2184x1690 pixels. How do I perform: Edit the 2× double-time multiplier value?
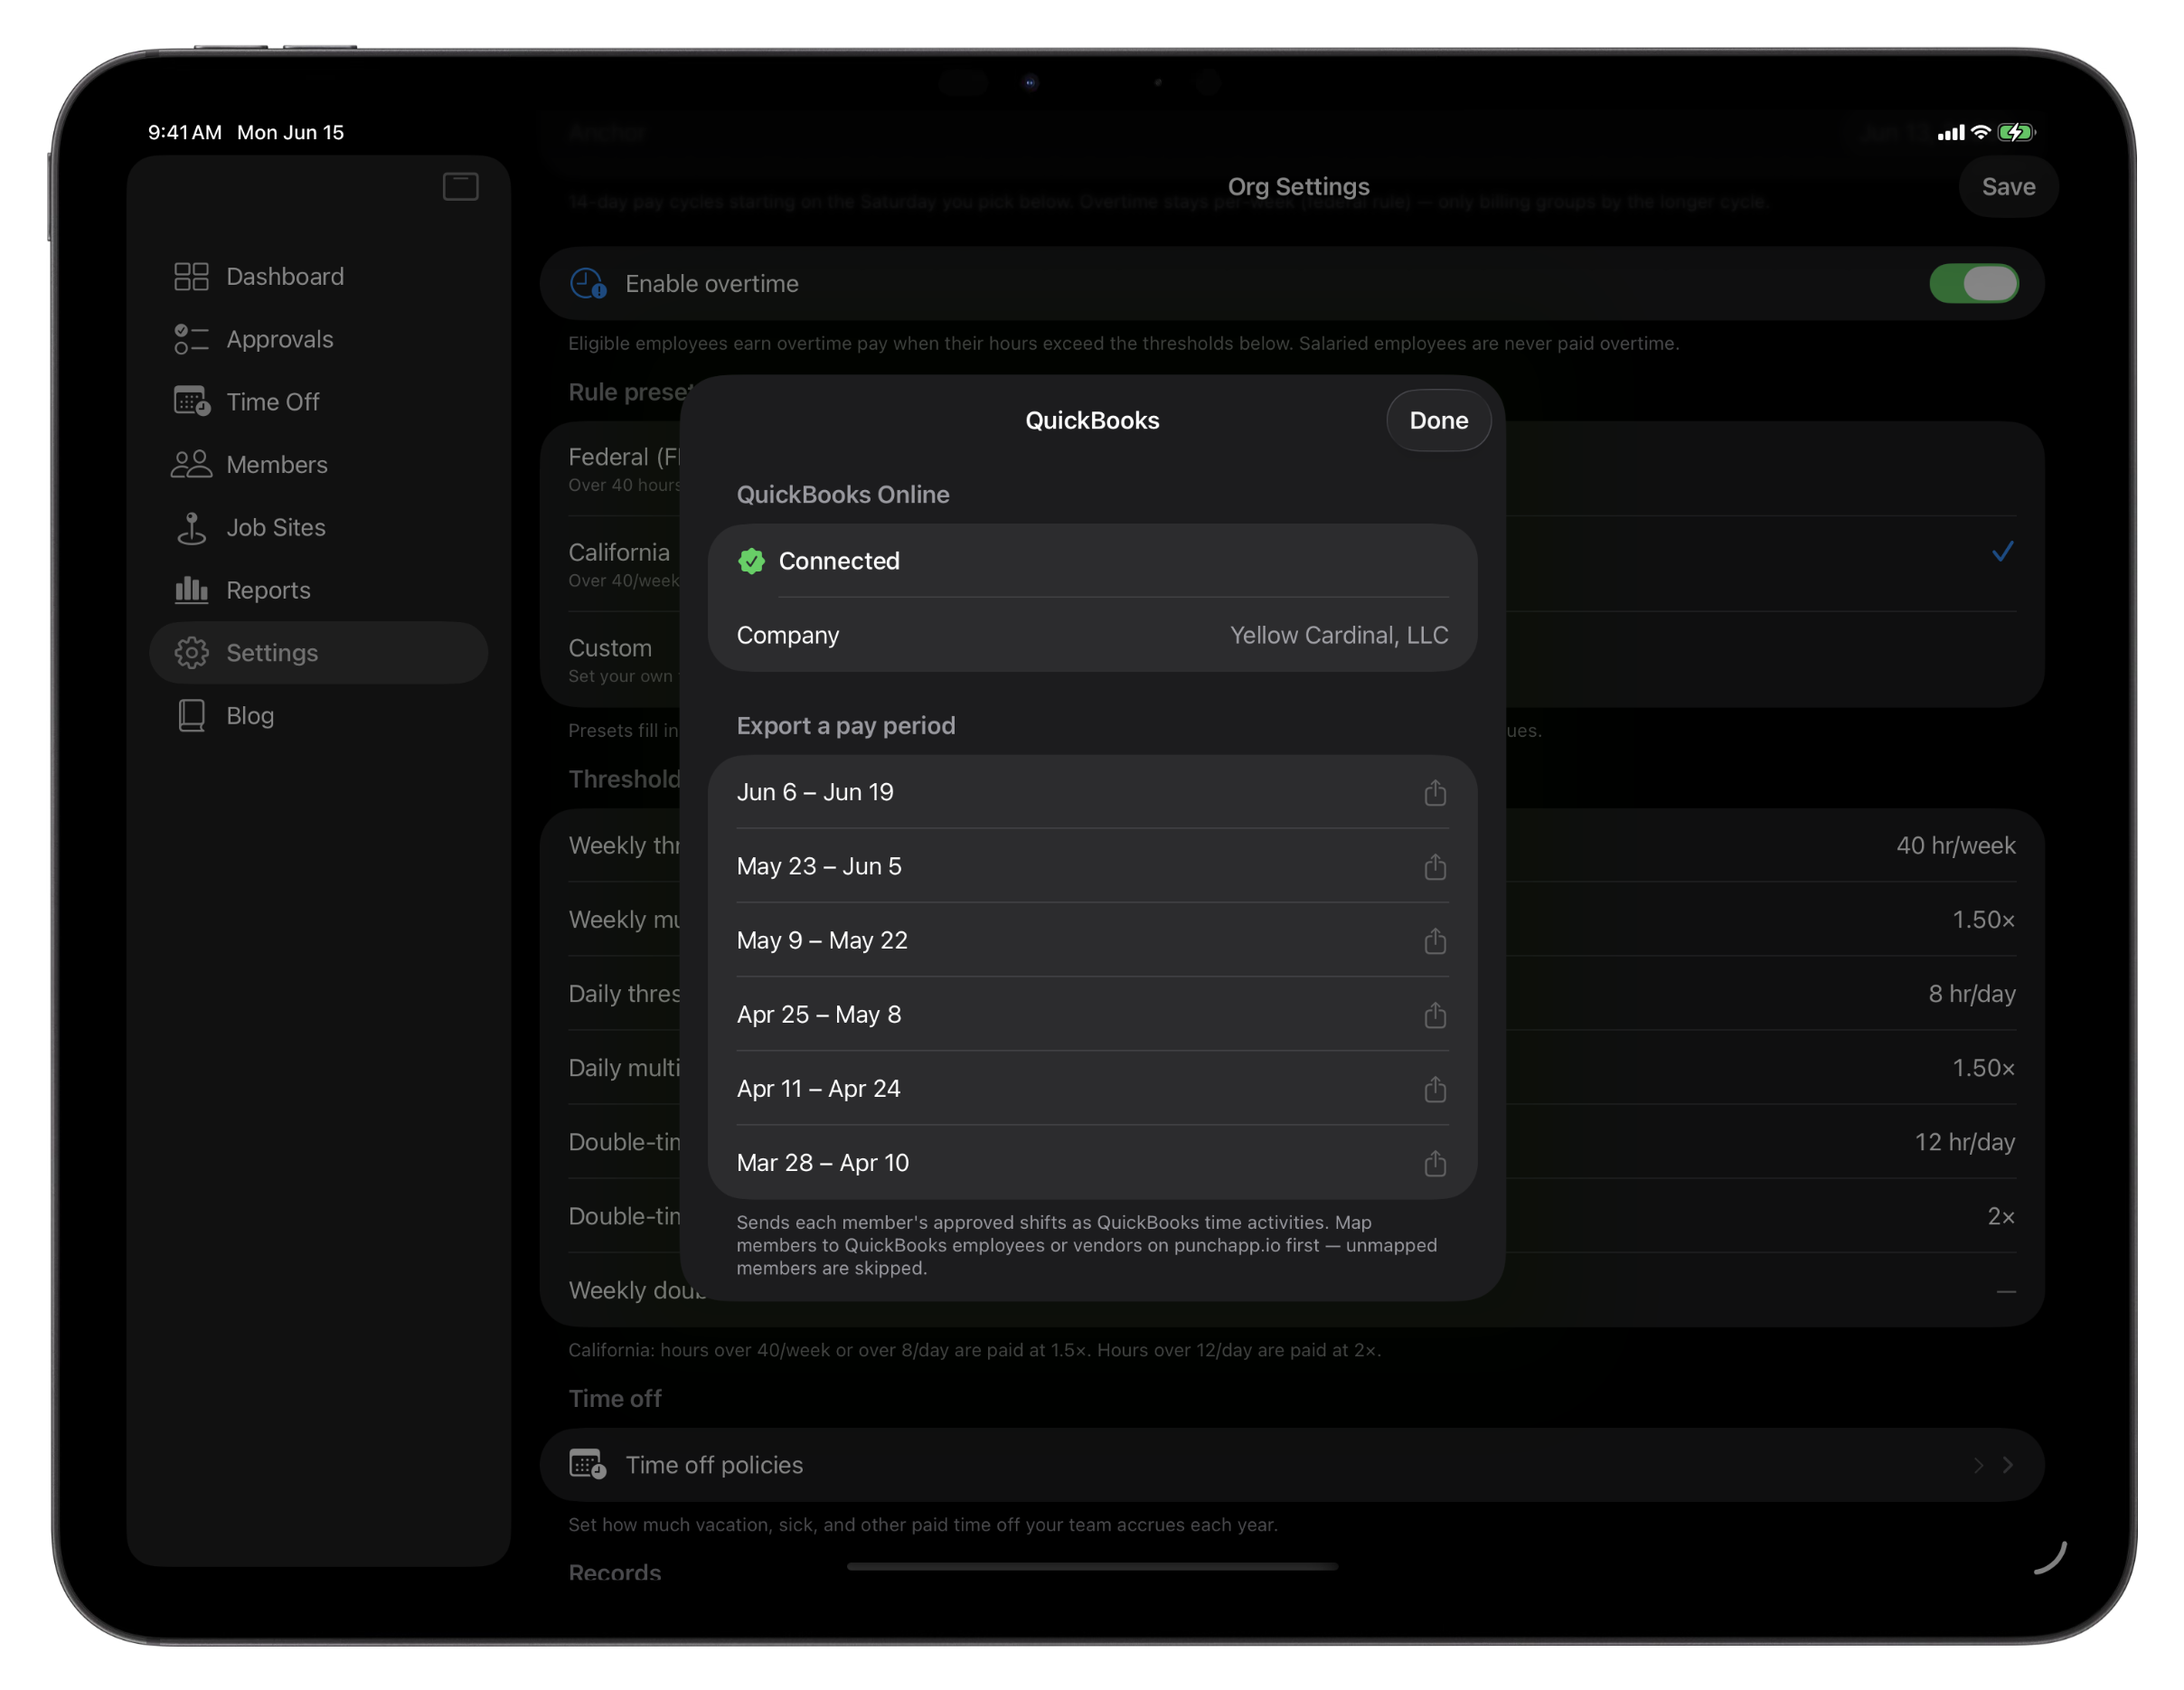click(2001, 1216)
